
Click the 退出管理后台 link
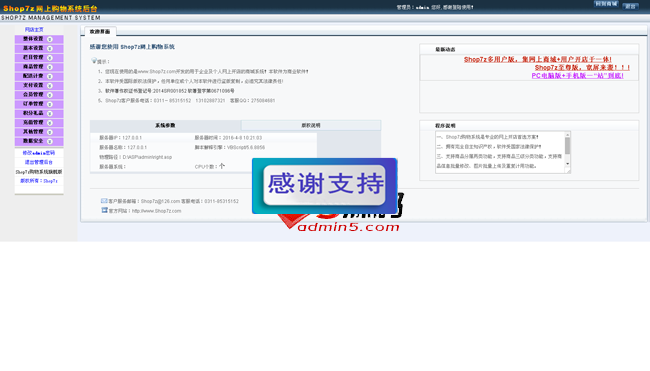[39, 162]
